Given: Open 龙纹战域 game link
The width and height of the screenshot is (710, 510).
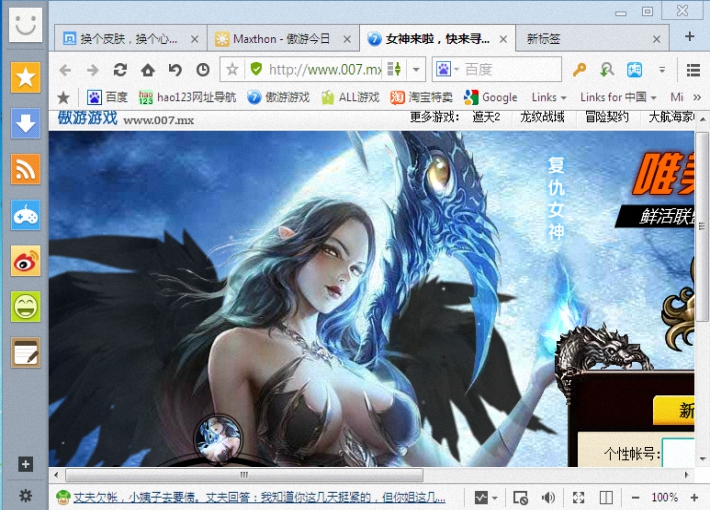Looking at the screenshot, I should click(542, 117).
